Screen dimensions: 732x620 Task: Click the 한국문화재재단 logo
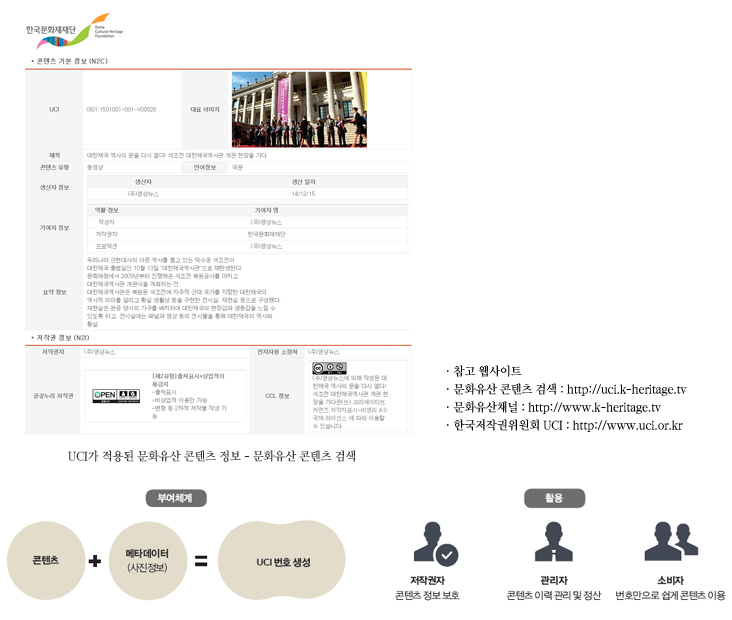coord(74,31)
